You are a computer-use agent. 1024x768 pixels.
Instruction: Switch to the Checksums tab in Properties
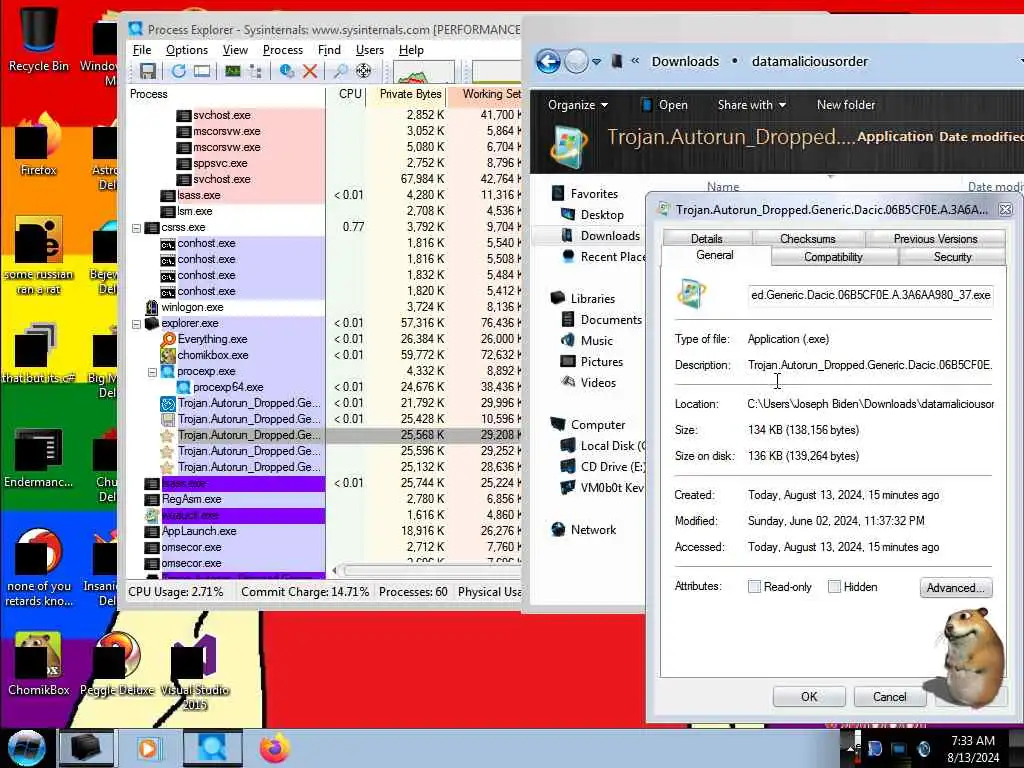(x=808, y=238)
